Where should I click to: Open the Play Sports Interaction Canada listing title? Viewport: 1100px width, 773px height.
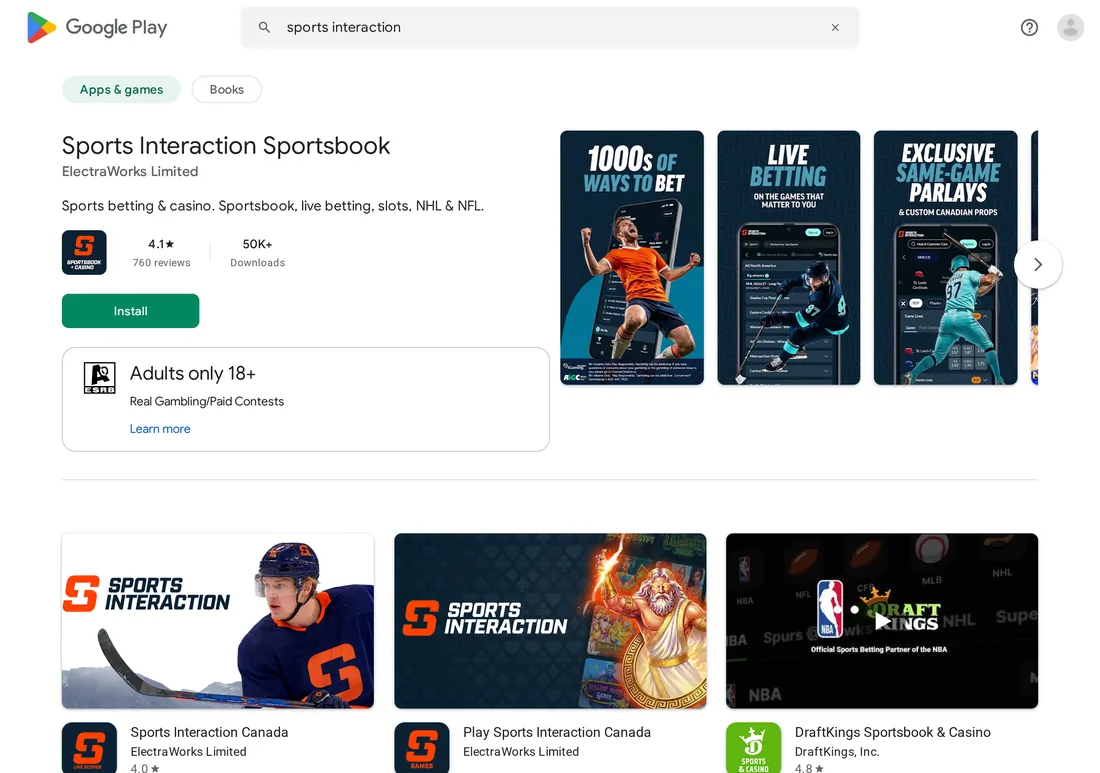pyautogui.click(x=557, y=732)
